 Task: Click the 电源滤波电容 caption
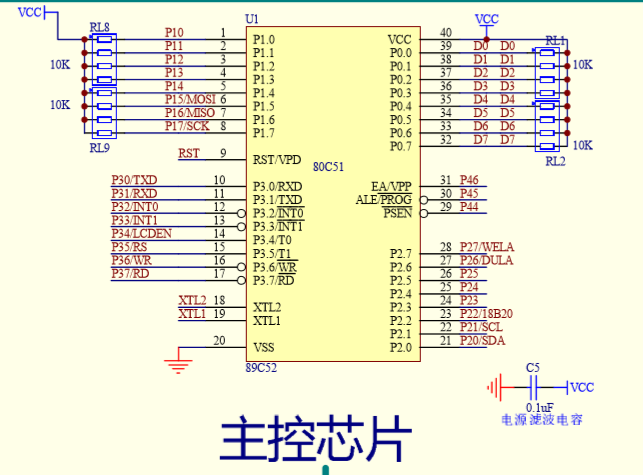(x=542, y=420)
